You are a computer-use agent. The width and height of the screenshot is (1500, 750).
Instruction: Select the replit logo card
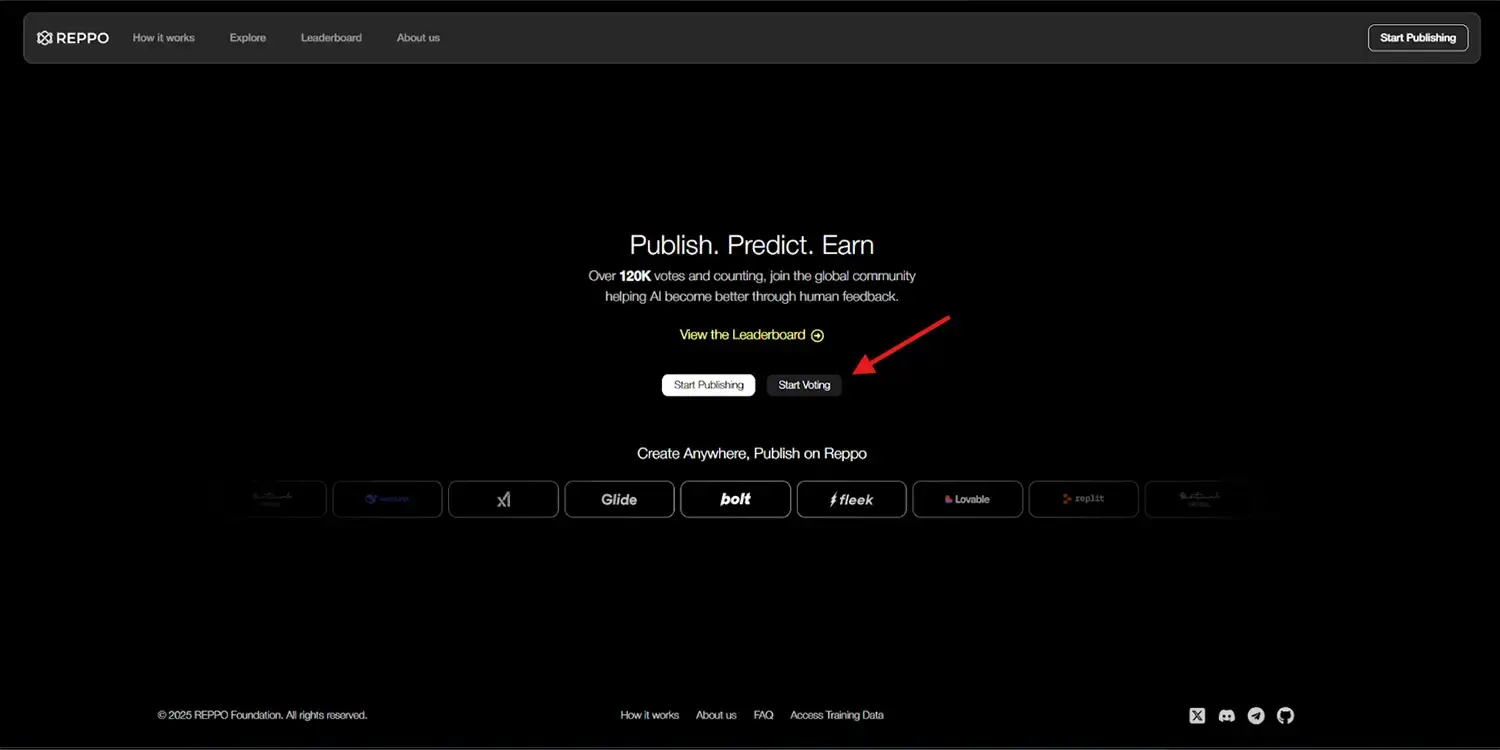[x=1083, y=499]
